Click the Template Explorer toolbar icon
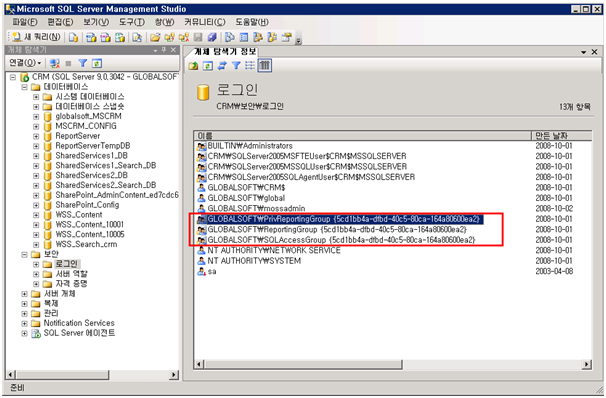The height and width of the screenshot is (398, 606). [x=272, y=37]
